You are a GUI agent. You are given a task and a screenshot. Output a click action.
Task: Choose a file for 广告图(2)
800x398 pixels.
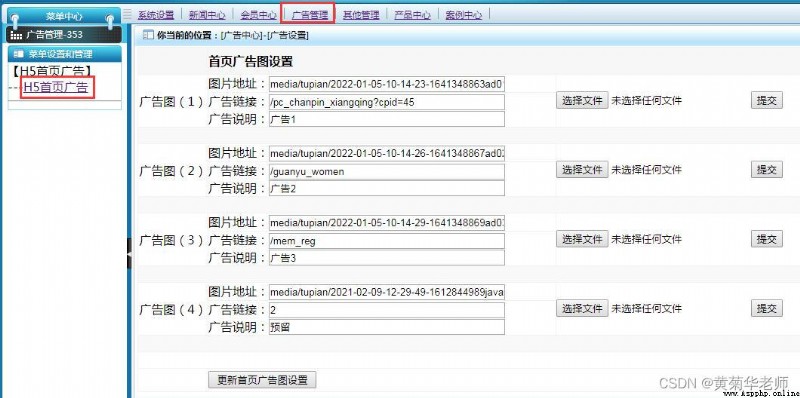tap(582, 169)
